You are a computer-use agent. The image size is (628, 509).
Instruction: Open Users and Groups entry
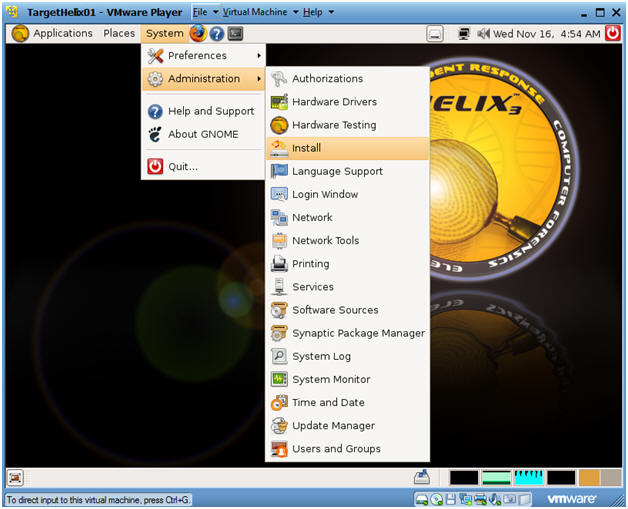347,449
